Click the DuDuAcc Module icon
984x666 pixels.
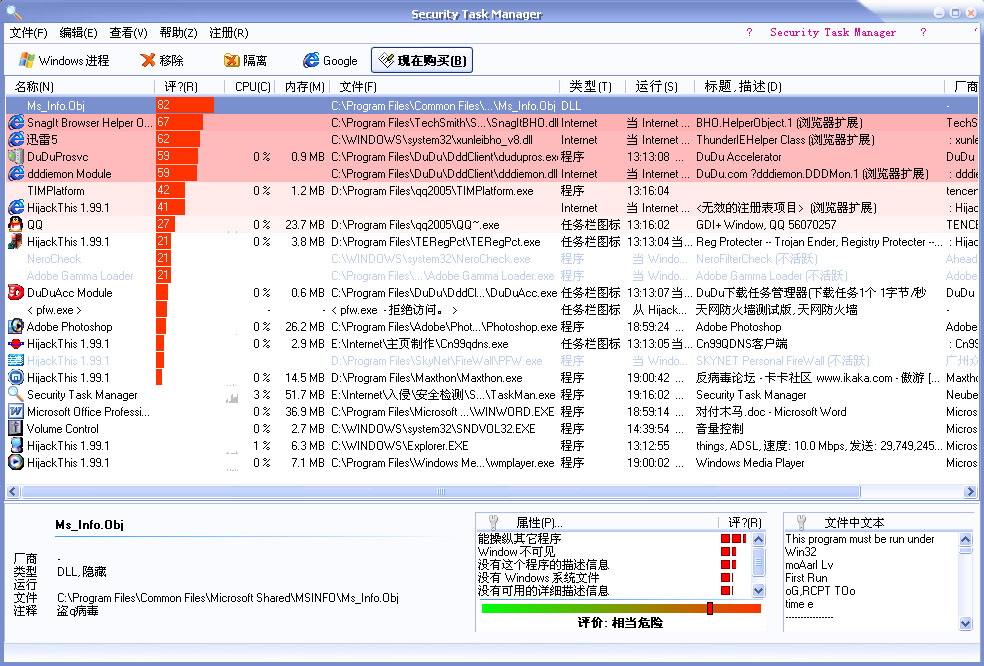tap(16, 292)
